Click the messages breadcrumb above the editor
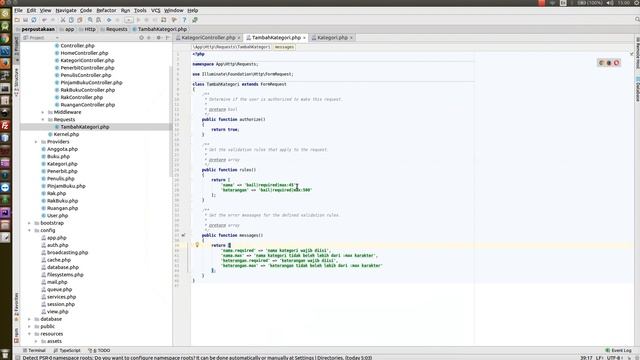640x360 pixels. [284, 47]
